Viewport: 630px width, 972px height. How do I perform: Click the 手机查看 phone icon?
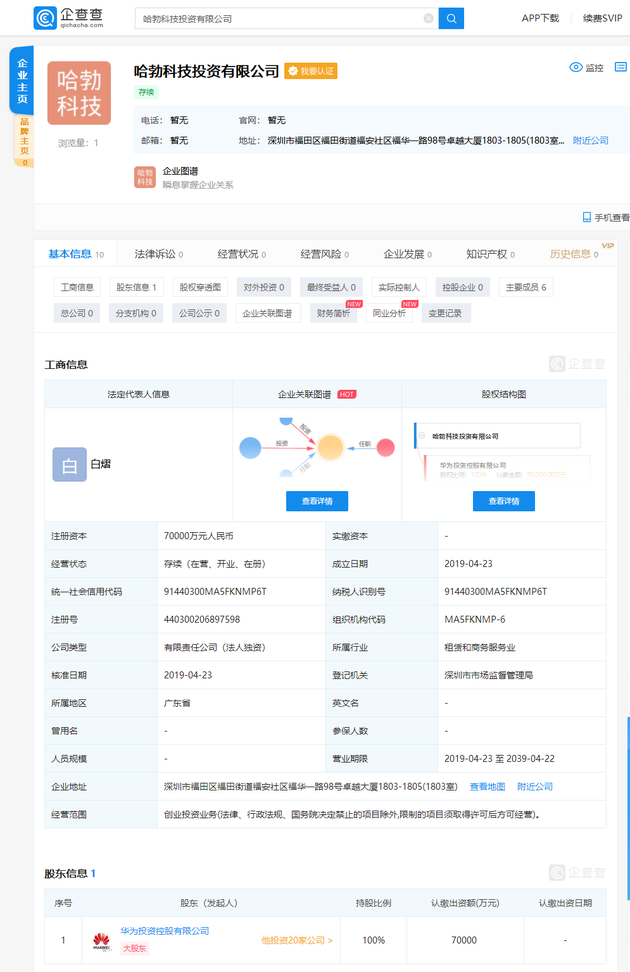[x=587, y=217]
